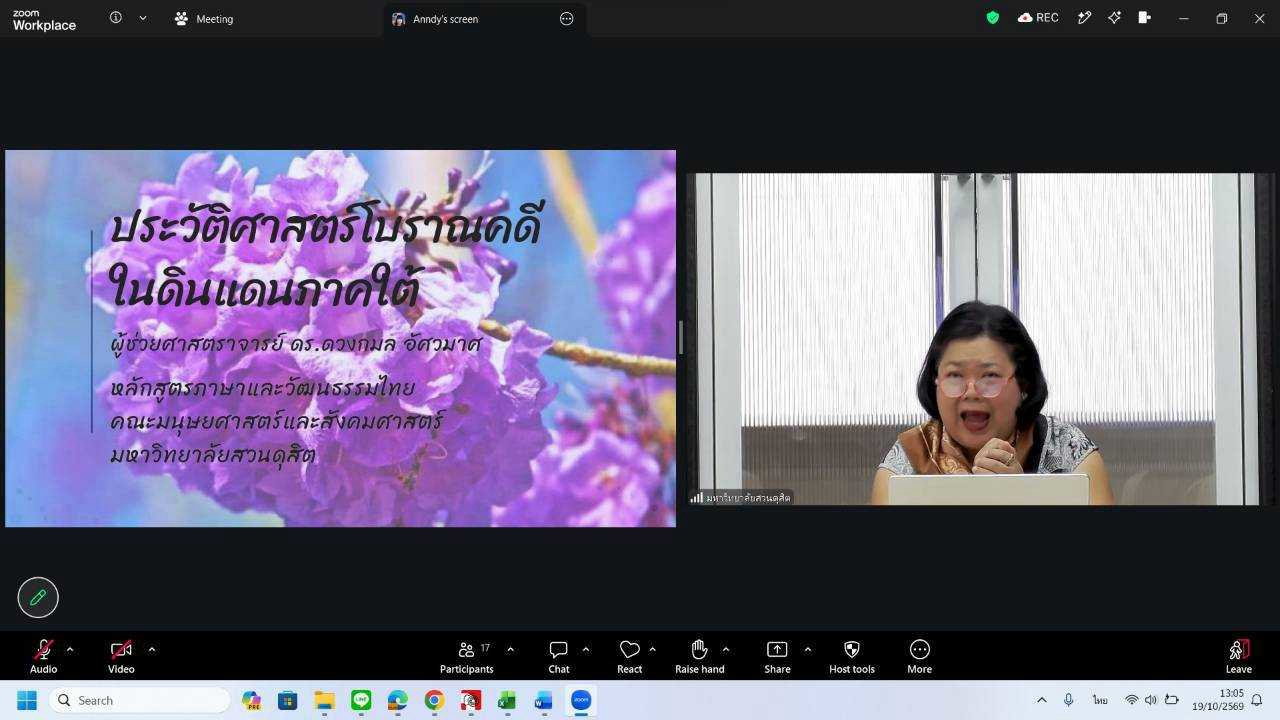Expand audio settings arrow
This screenshot has height=720, width=1280.
pyautogui.click(x=69, y=649)
